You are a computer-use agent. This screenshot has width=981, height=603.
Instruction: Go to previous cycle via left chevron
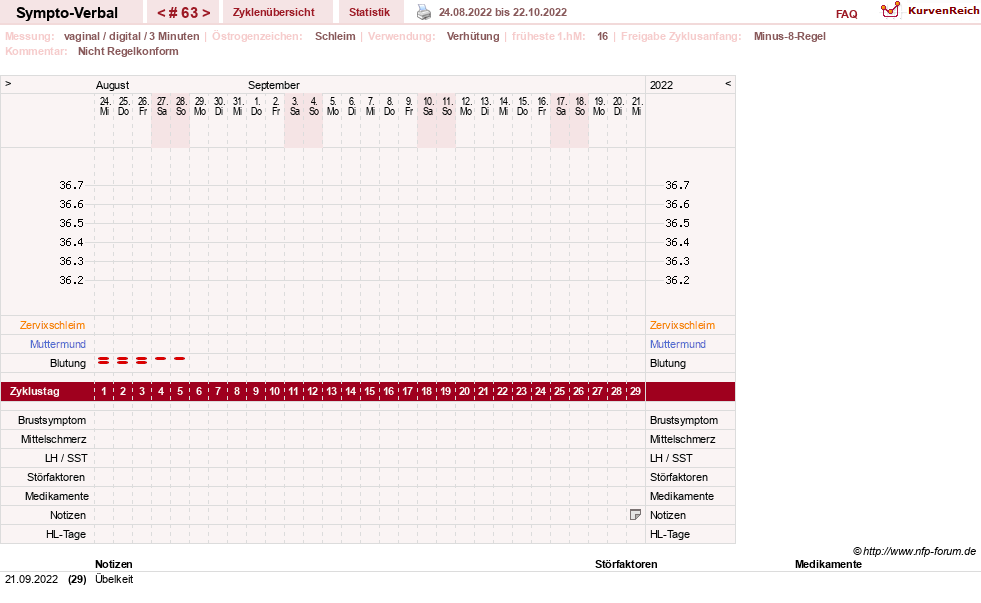tap(161, 13)
